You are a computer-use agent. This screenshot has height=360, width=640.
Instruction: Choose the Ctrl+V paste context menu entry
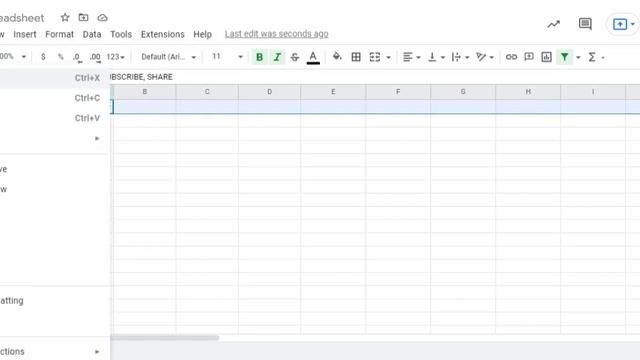(55, 118)
